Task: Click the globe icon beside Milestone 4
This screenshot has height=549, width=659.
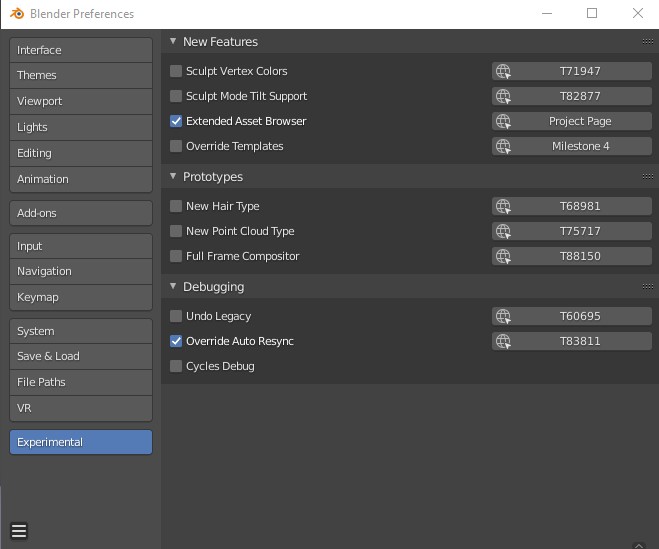Action: coord(504,146)
